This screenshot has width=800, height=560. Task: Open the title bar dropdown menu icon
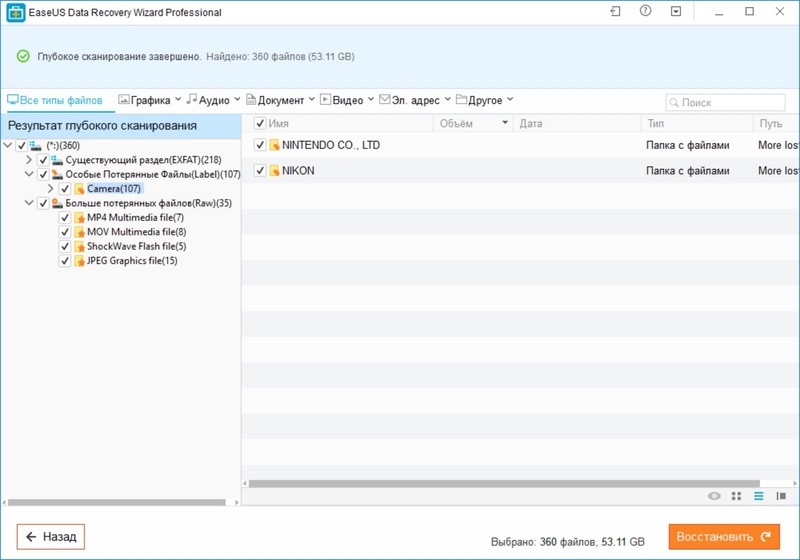[676, 12]
